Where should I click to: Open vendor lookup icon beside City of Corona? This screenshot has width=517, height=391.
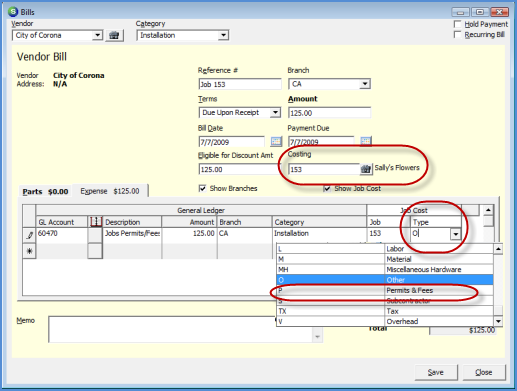click(114, 35)
